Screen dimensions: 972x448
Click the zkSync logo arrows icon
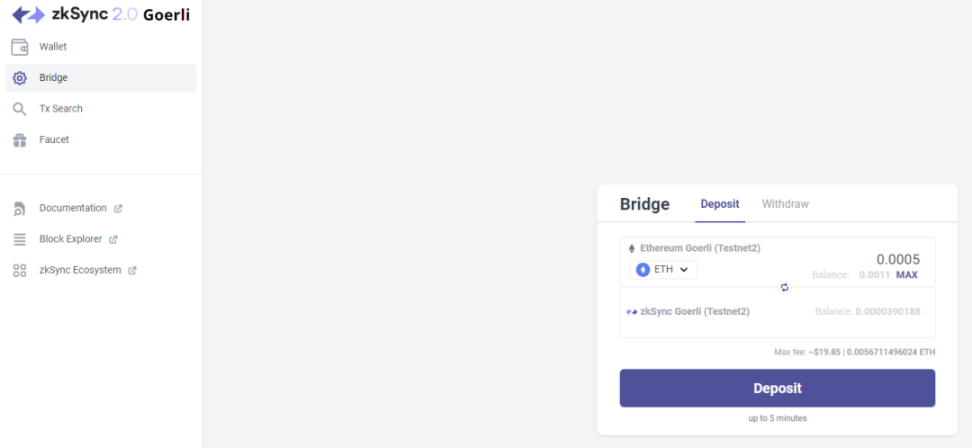pos(28,15)
